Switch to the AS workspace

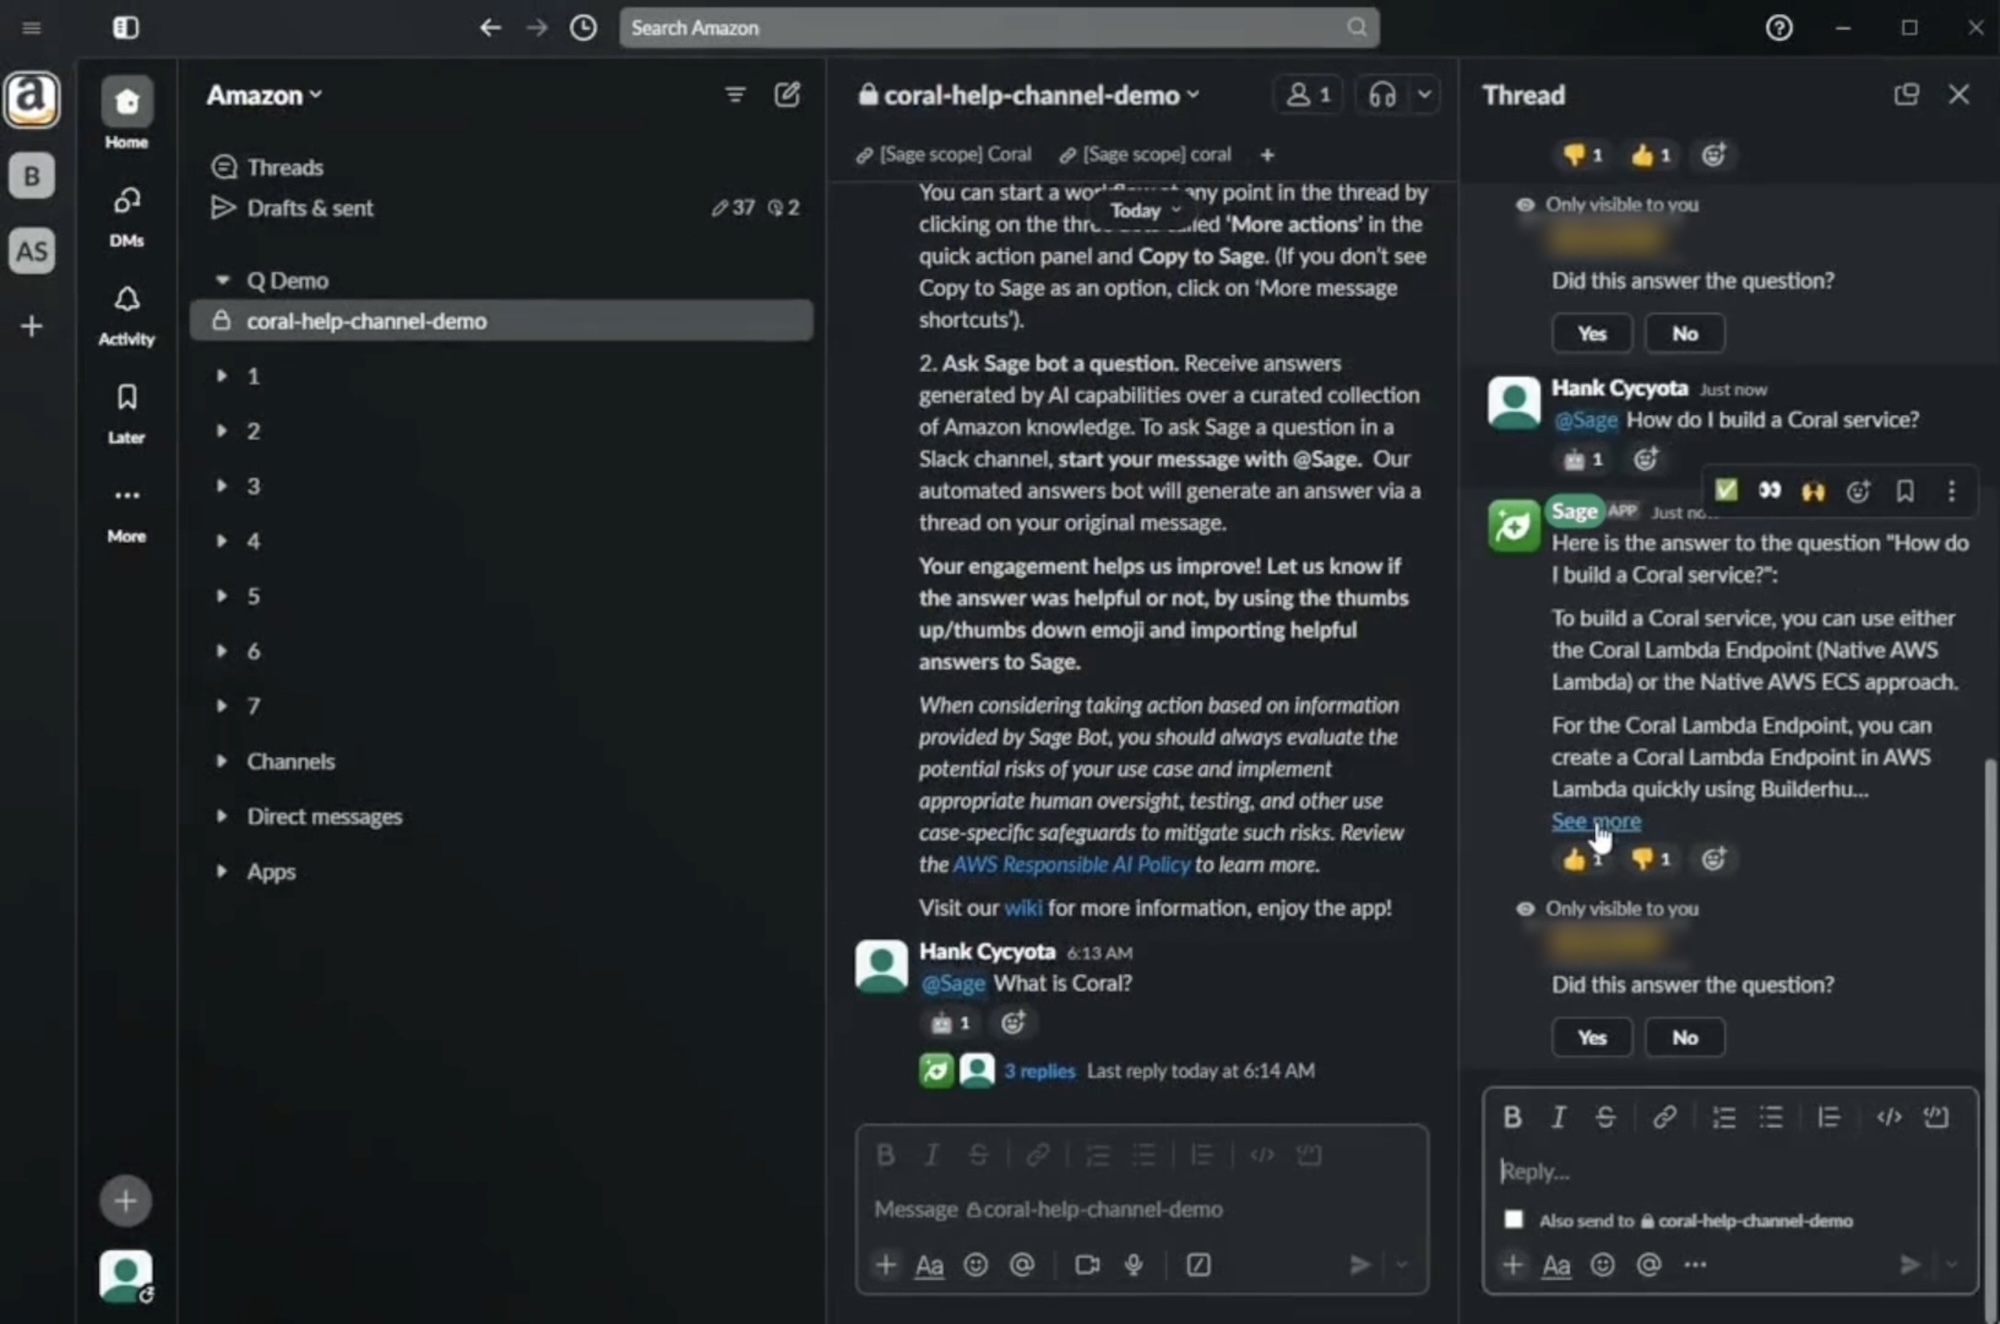click(32, 251)
